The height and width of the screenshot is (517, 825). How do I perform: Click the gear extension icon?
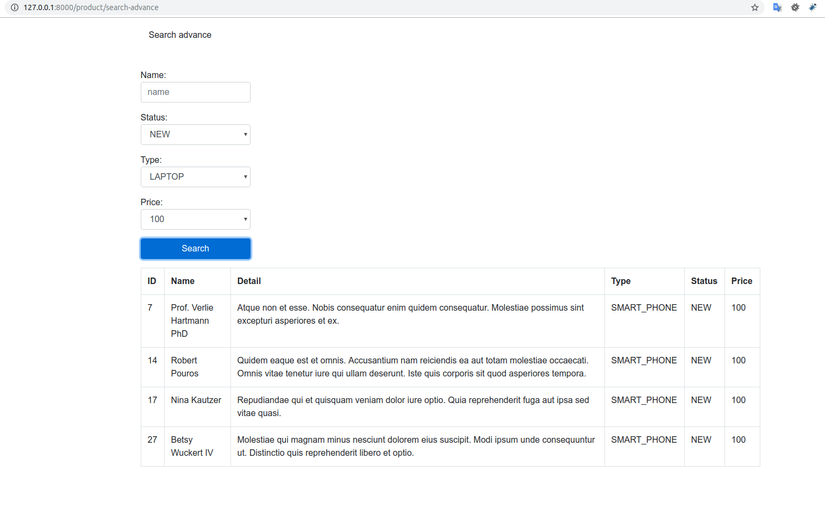795,7
